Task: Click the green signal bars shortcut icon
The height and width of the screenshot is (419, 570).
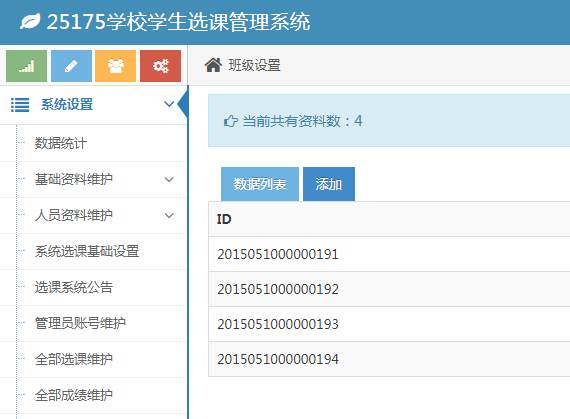Action: (27, 66)
